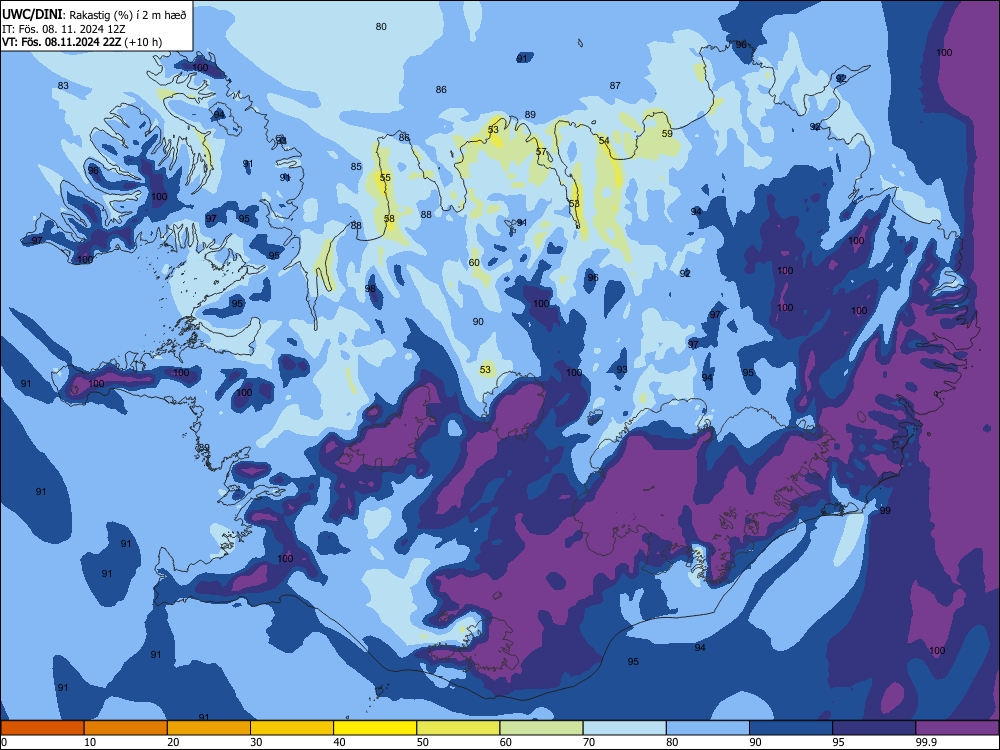
Task: Click the legend tick label 95
Action: [x=838, y=742]
